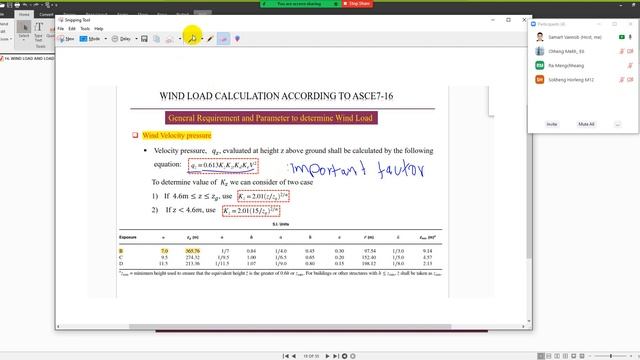The height and width of the screenshot is (360, 640).
Task: Click the previous view circle icon
Action: point(344,356)
